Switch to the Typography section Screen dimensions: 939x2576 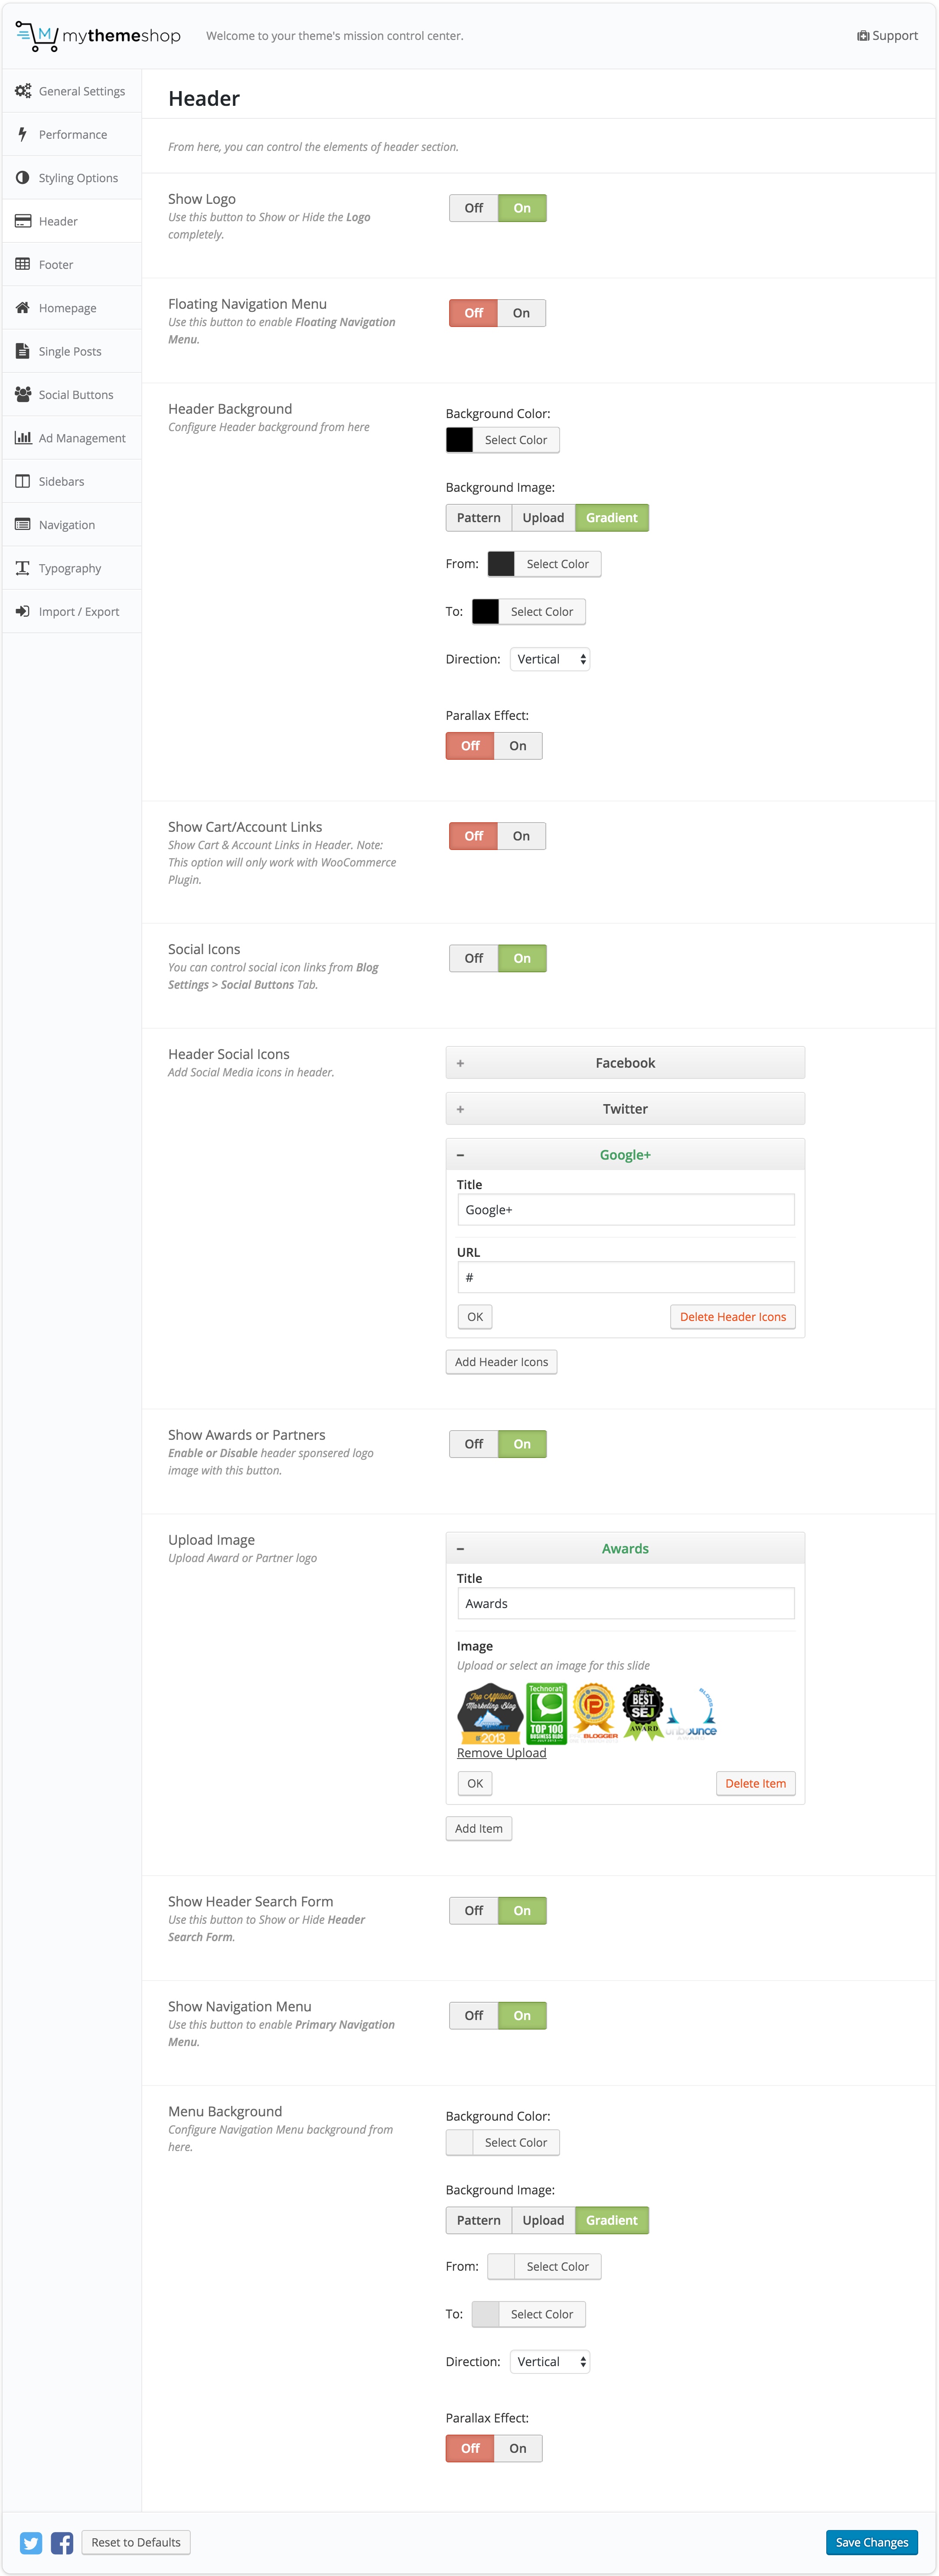click(x=72, y=568)
